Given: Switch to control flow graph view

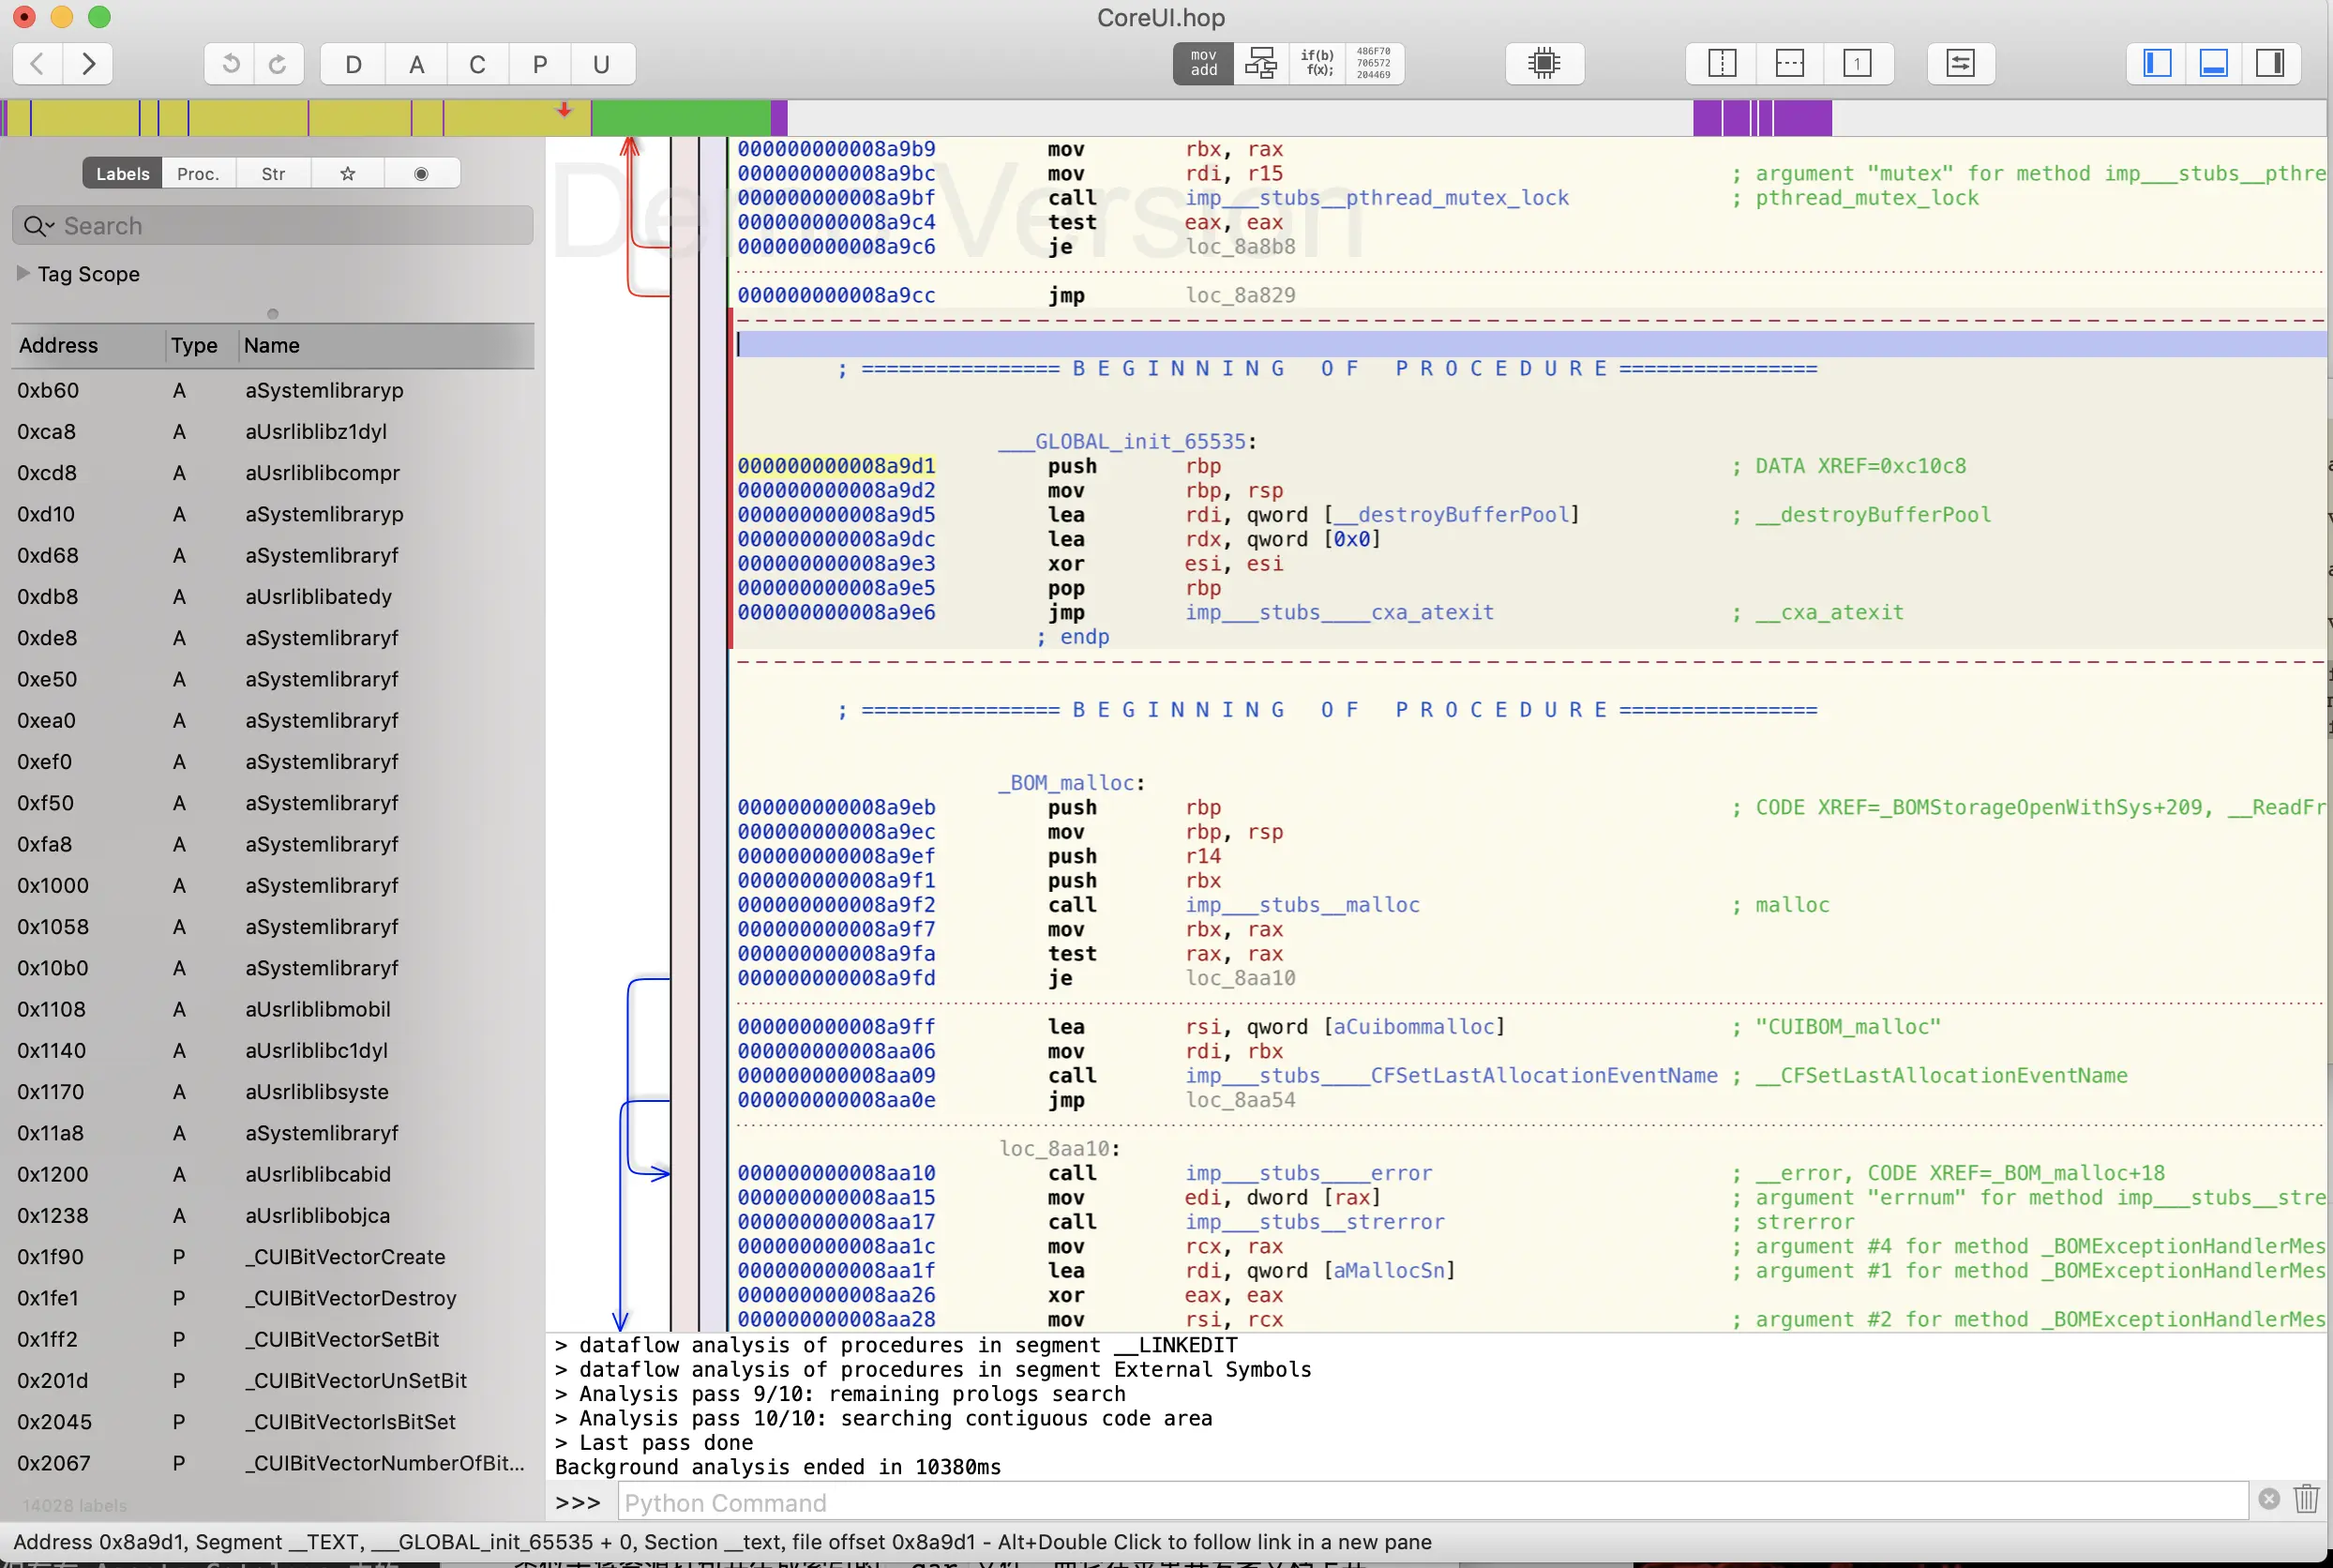Looking at the screenshot, I should coord(1260,63).
